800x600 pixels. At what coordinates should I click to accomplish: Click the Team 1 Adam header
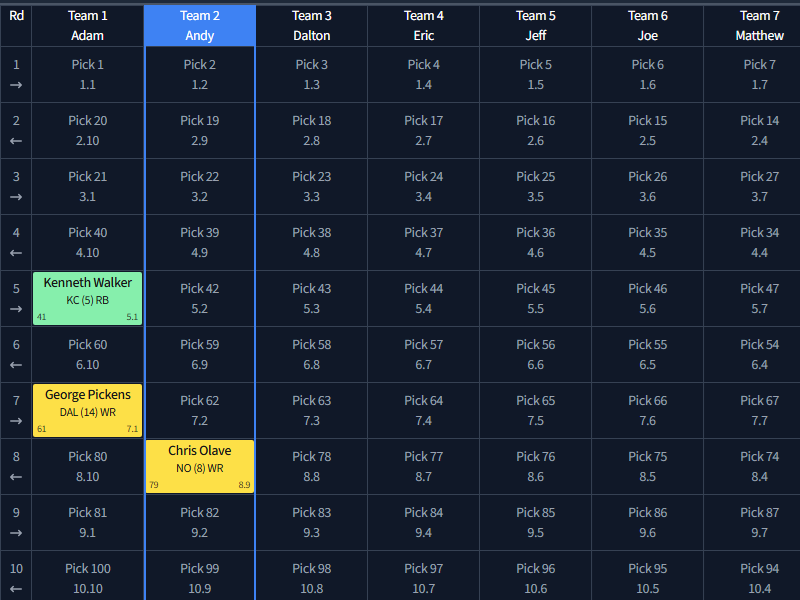tap(88, 26)
